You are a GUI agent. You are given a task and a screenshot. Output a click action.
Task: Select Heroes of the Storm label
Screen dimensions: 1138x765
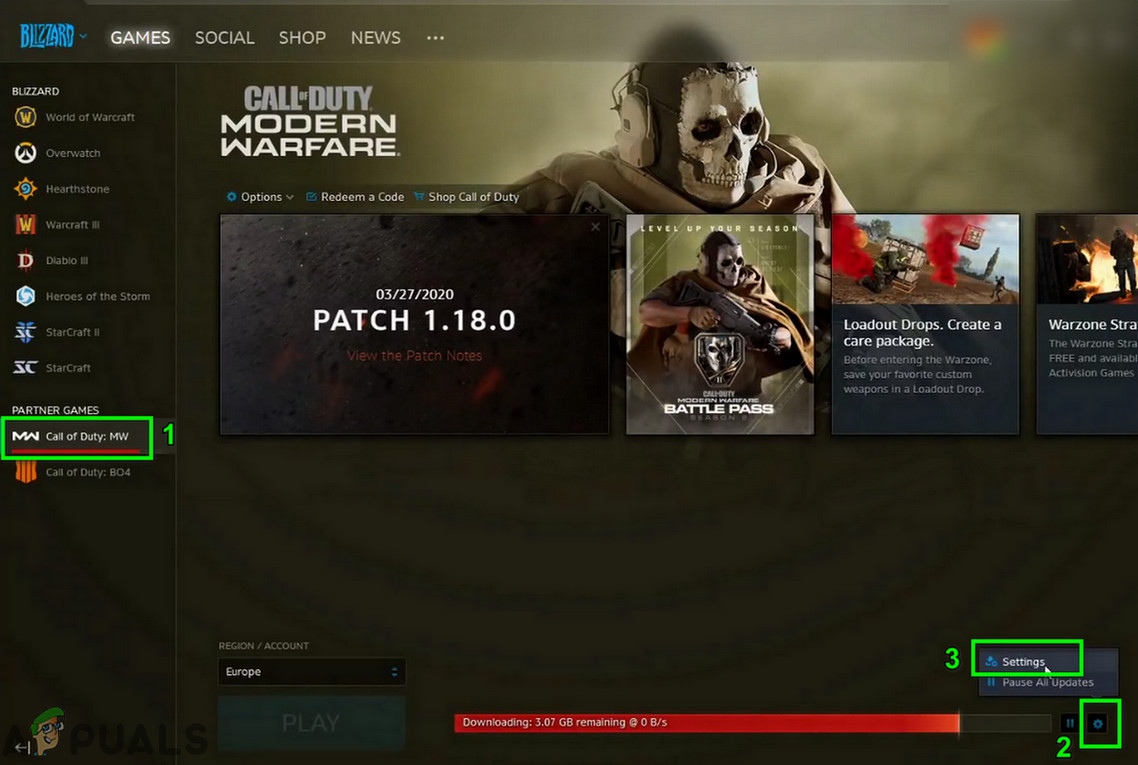click(x=98, y=296)
